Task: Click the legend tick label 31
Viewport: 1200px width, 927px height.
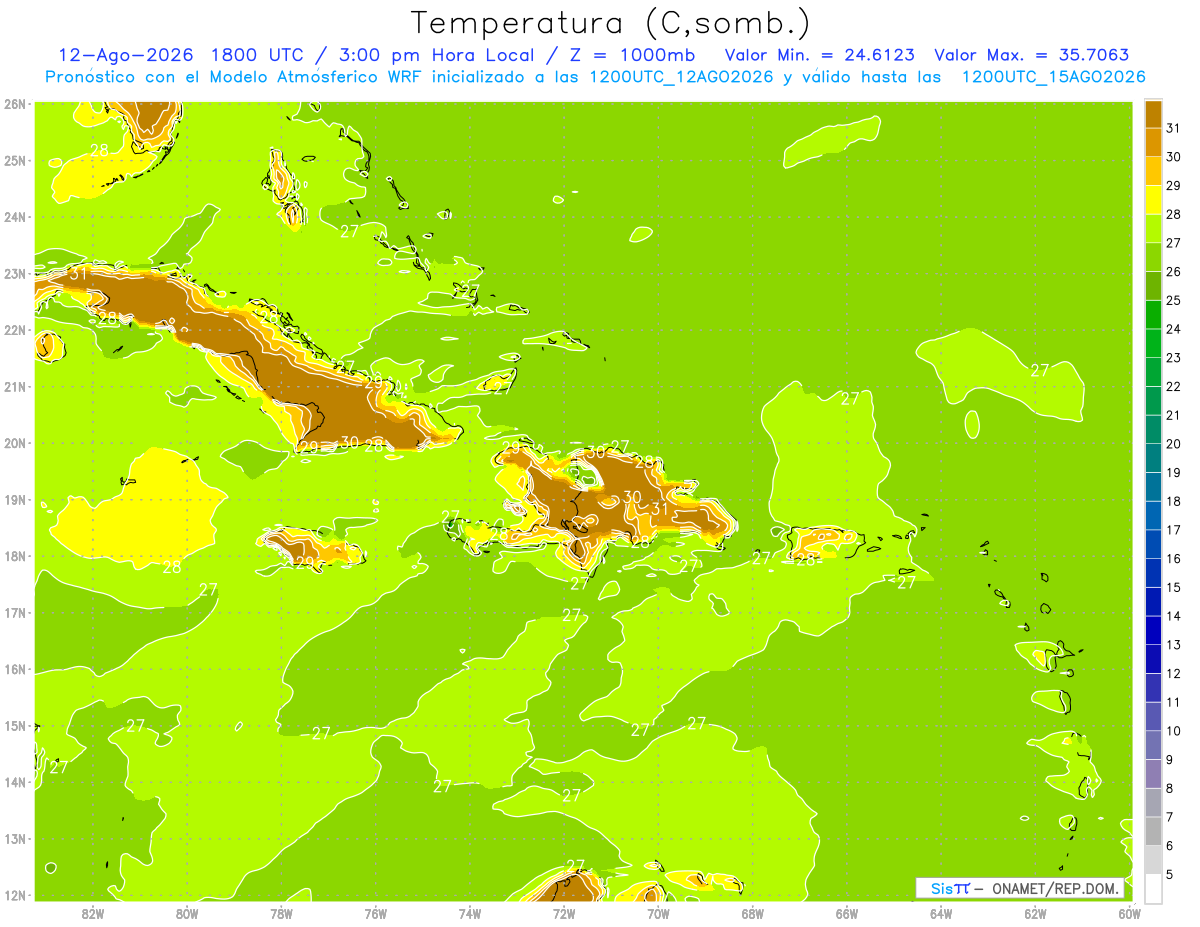Action: (1173, 127)
